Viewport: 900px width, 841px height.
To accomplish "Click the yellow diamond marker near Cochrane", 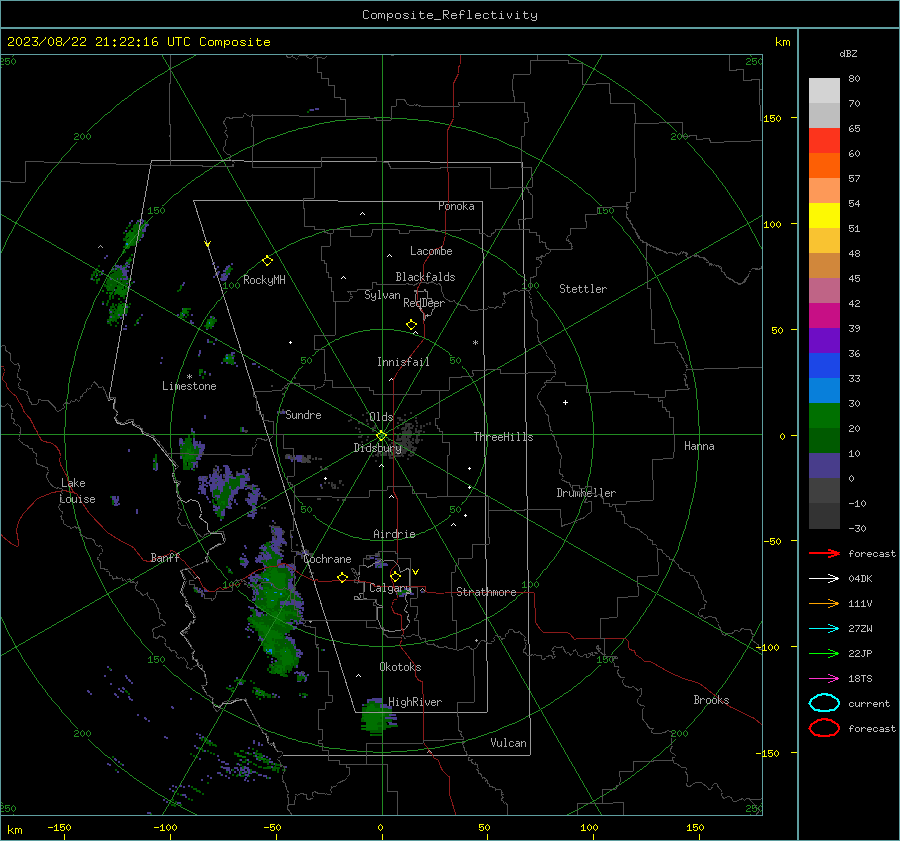I will coord(342,577).
